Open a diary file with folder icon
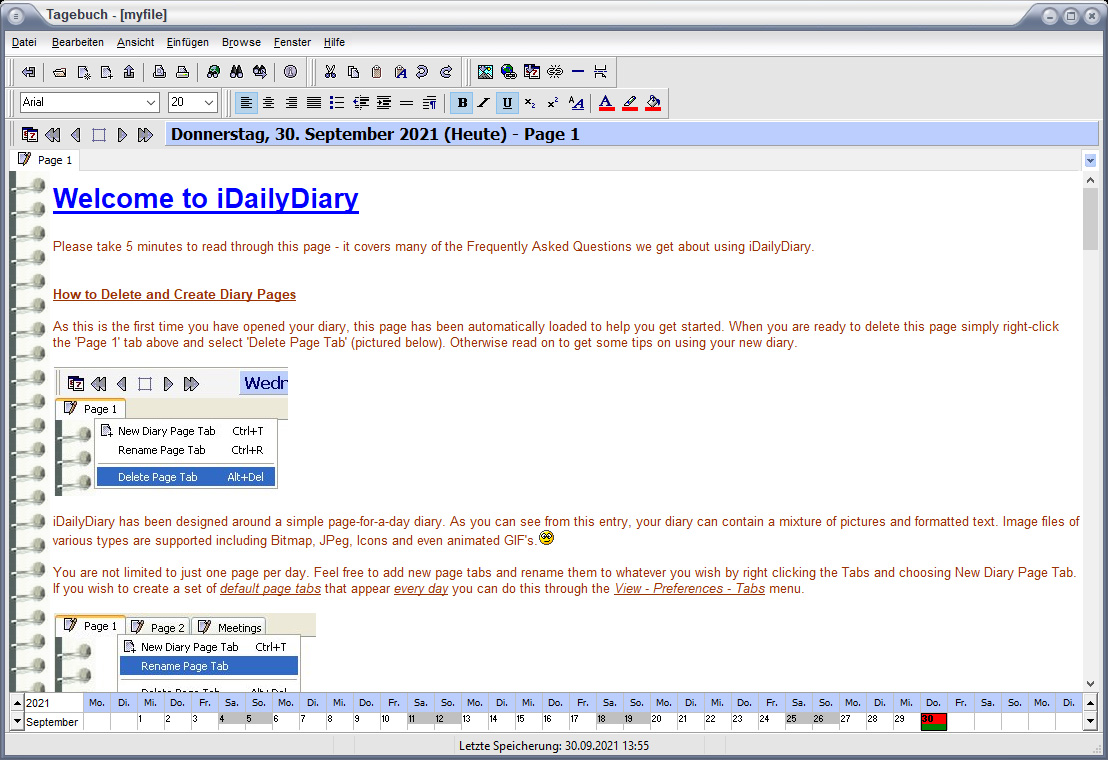 click(x=60, y=72)
